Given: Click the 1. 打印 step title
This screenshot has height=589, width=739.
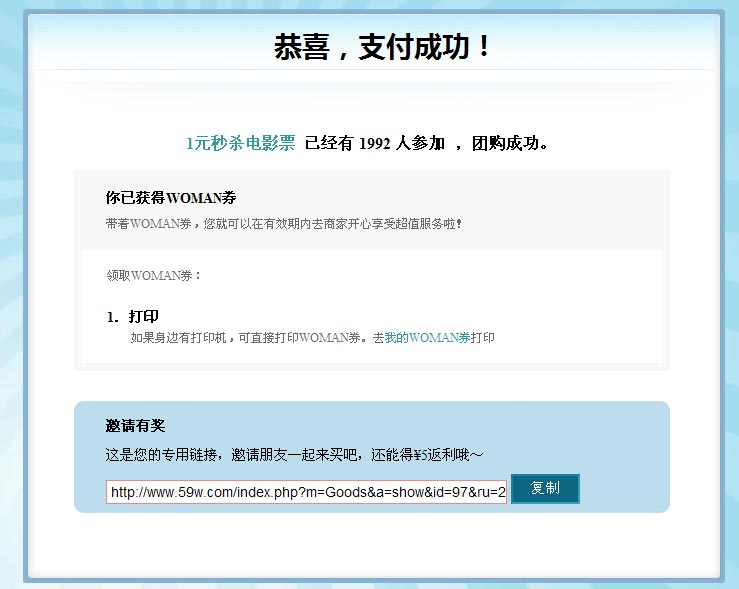Looking at the screenshot, I should pos(132,316).
